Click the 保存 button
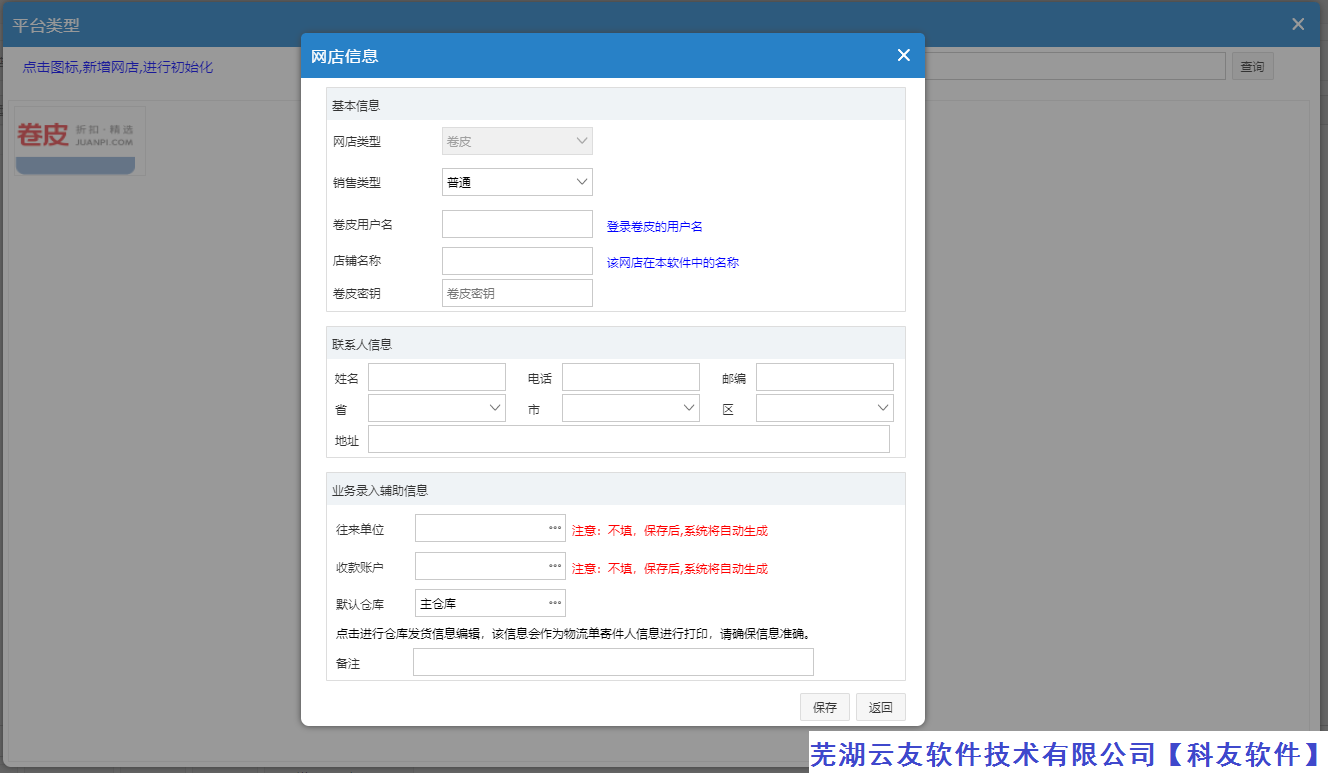The image size is (1328, 773). 825,707
